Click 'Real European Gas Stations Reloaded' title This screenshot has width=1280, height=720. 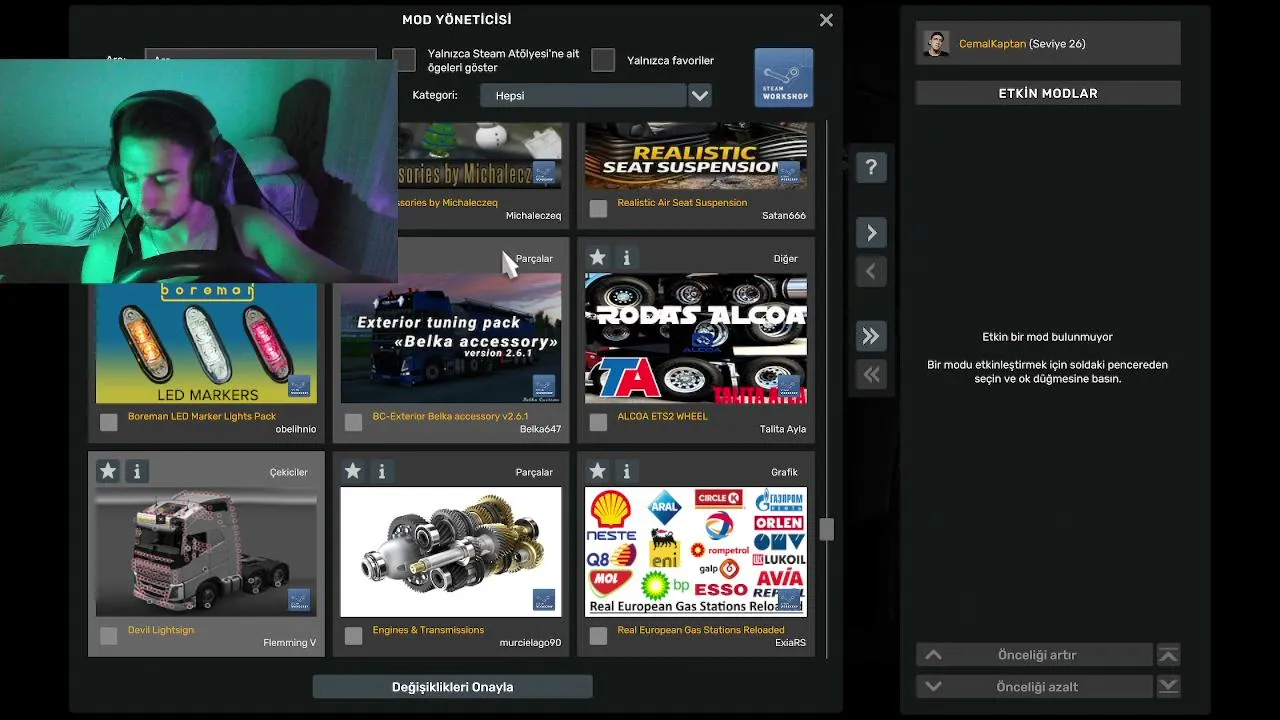click(x=701, y=630)
